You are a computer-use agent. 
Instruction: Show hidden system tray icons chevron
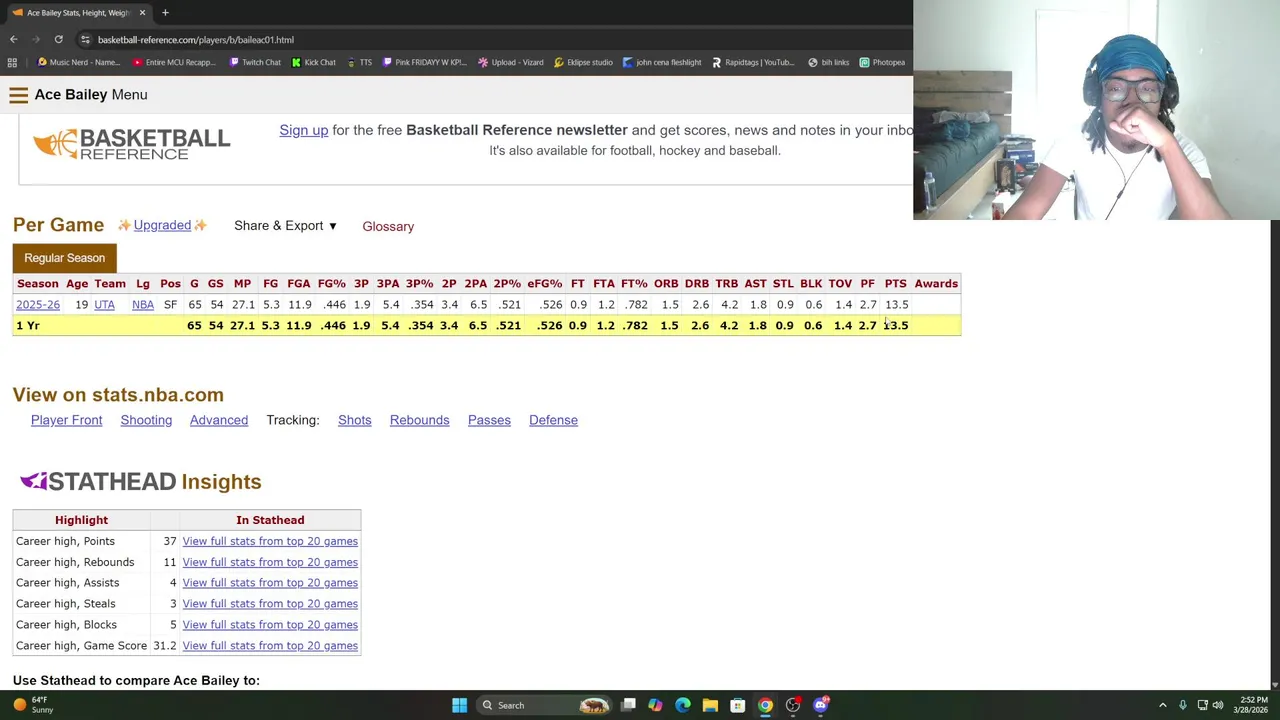1162,705
